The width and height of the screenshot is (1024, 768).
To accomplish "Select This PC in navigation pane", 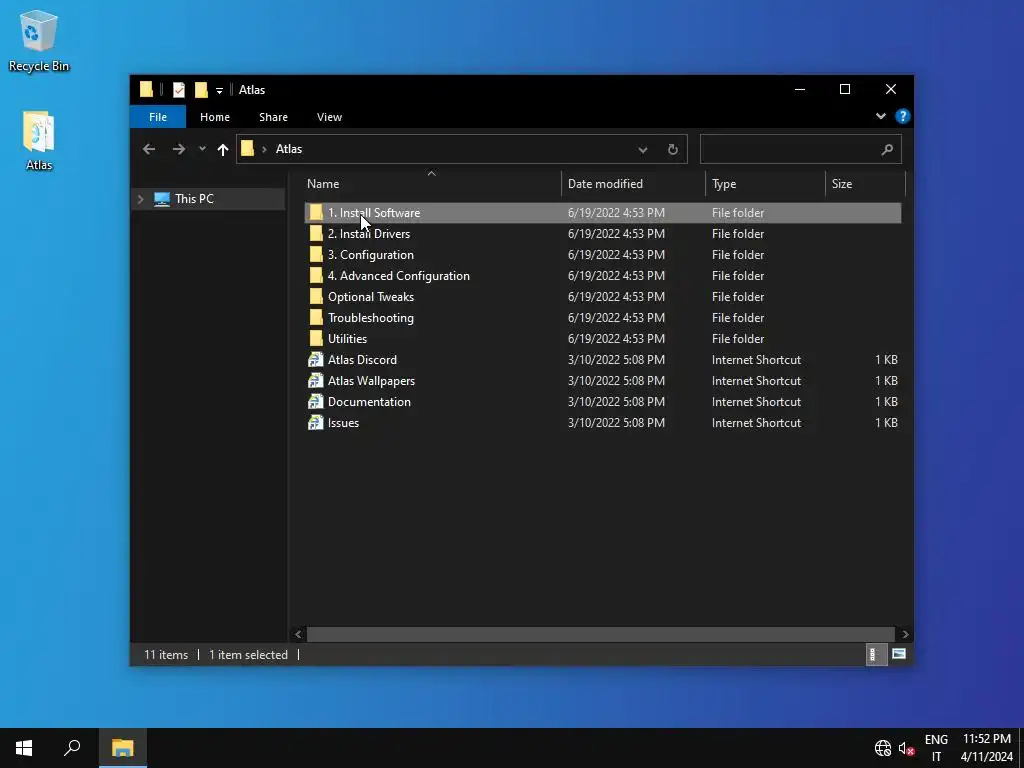I will pos(194,199).
